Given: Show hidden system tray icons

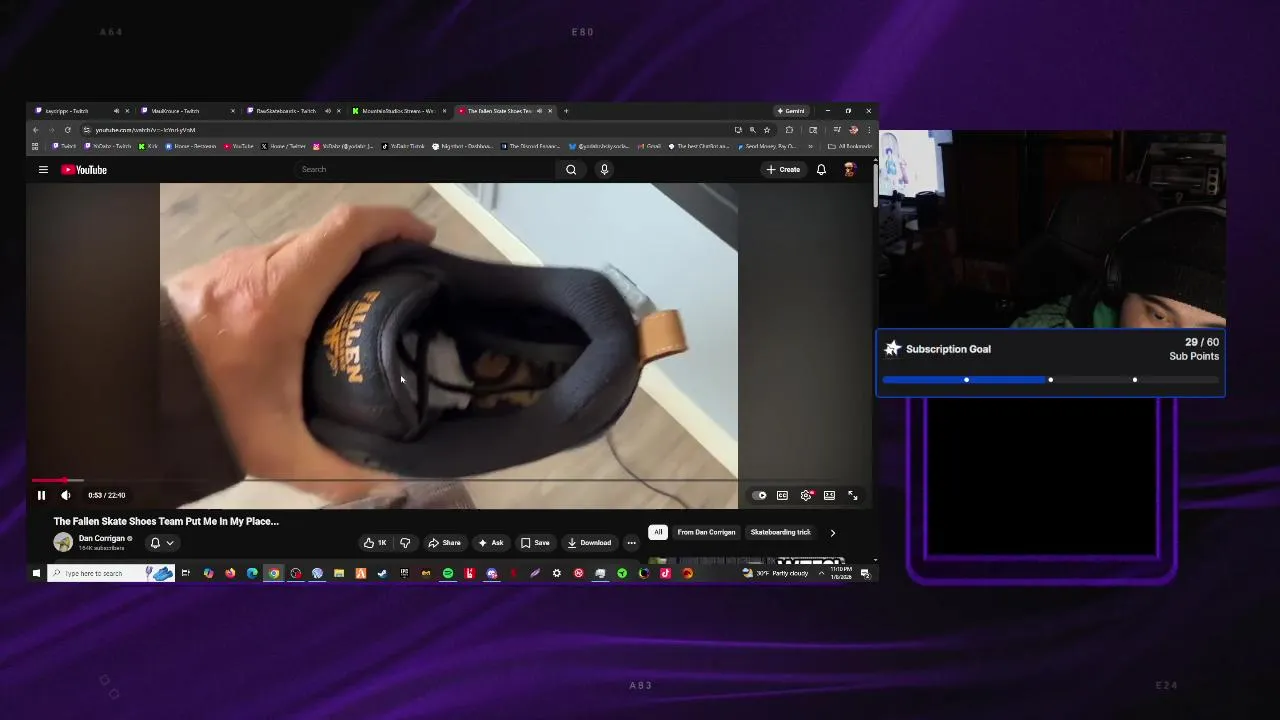Looking at the screenshot, I should [x=821, y=573].
